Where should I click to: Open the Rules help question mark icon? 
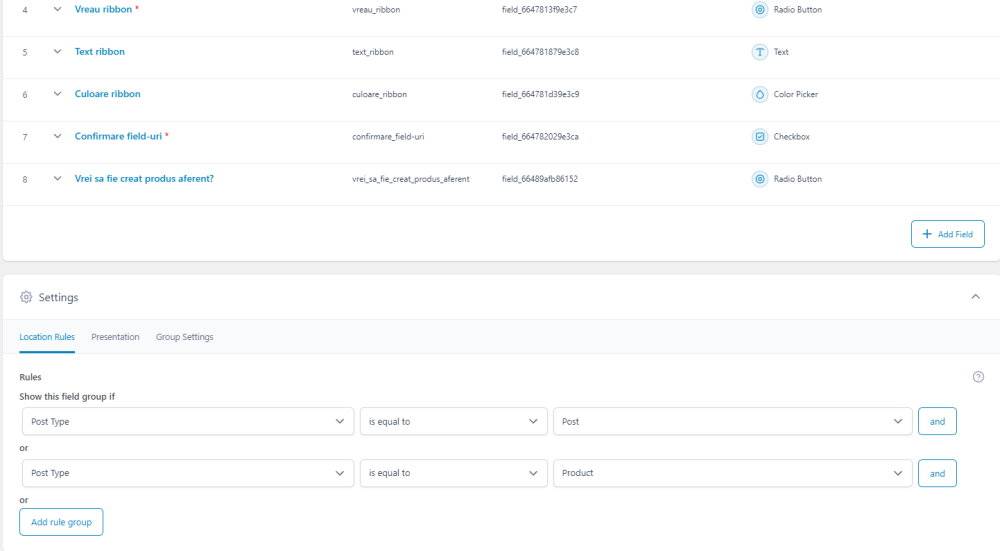coord(978,377)
